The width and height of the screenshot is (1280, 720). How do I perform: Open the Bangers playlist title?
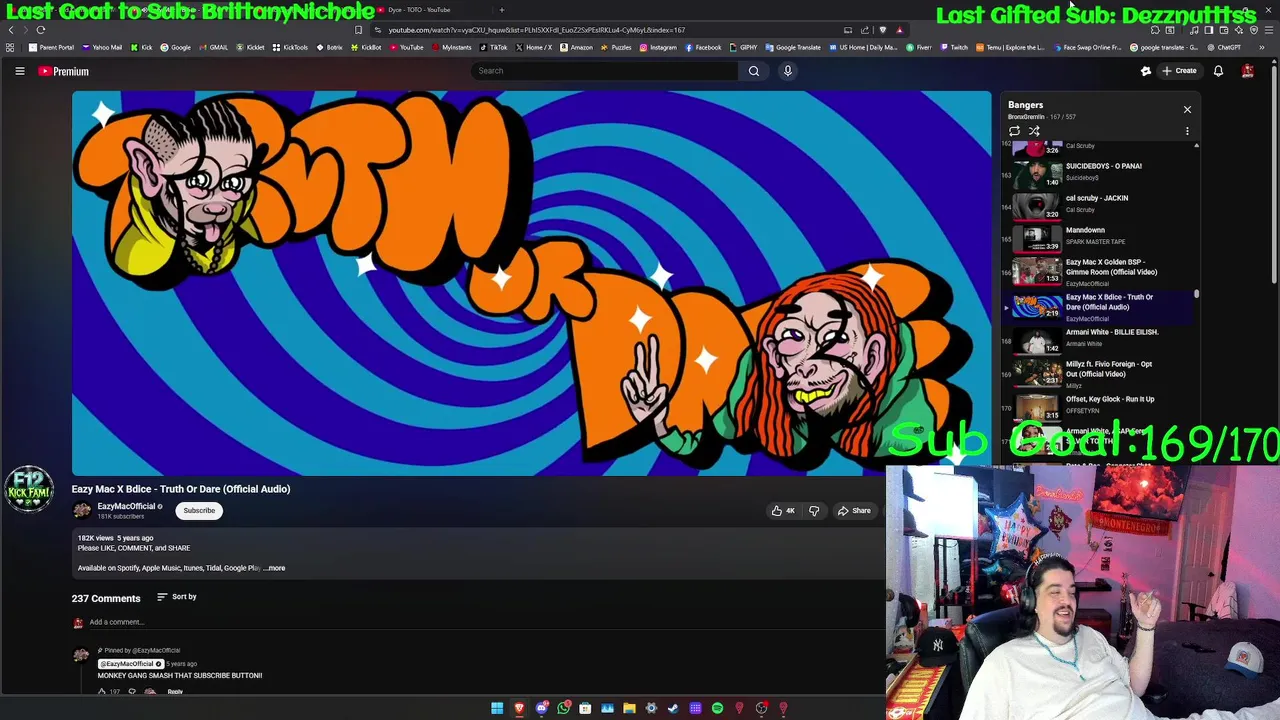point(1025,105)
